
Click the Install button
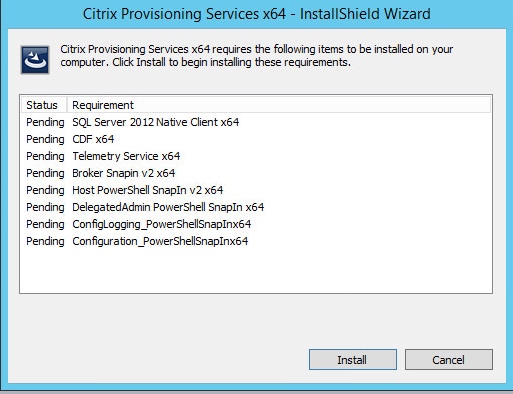353,359
